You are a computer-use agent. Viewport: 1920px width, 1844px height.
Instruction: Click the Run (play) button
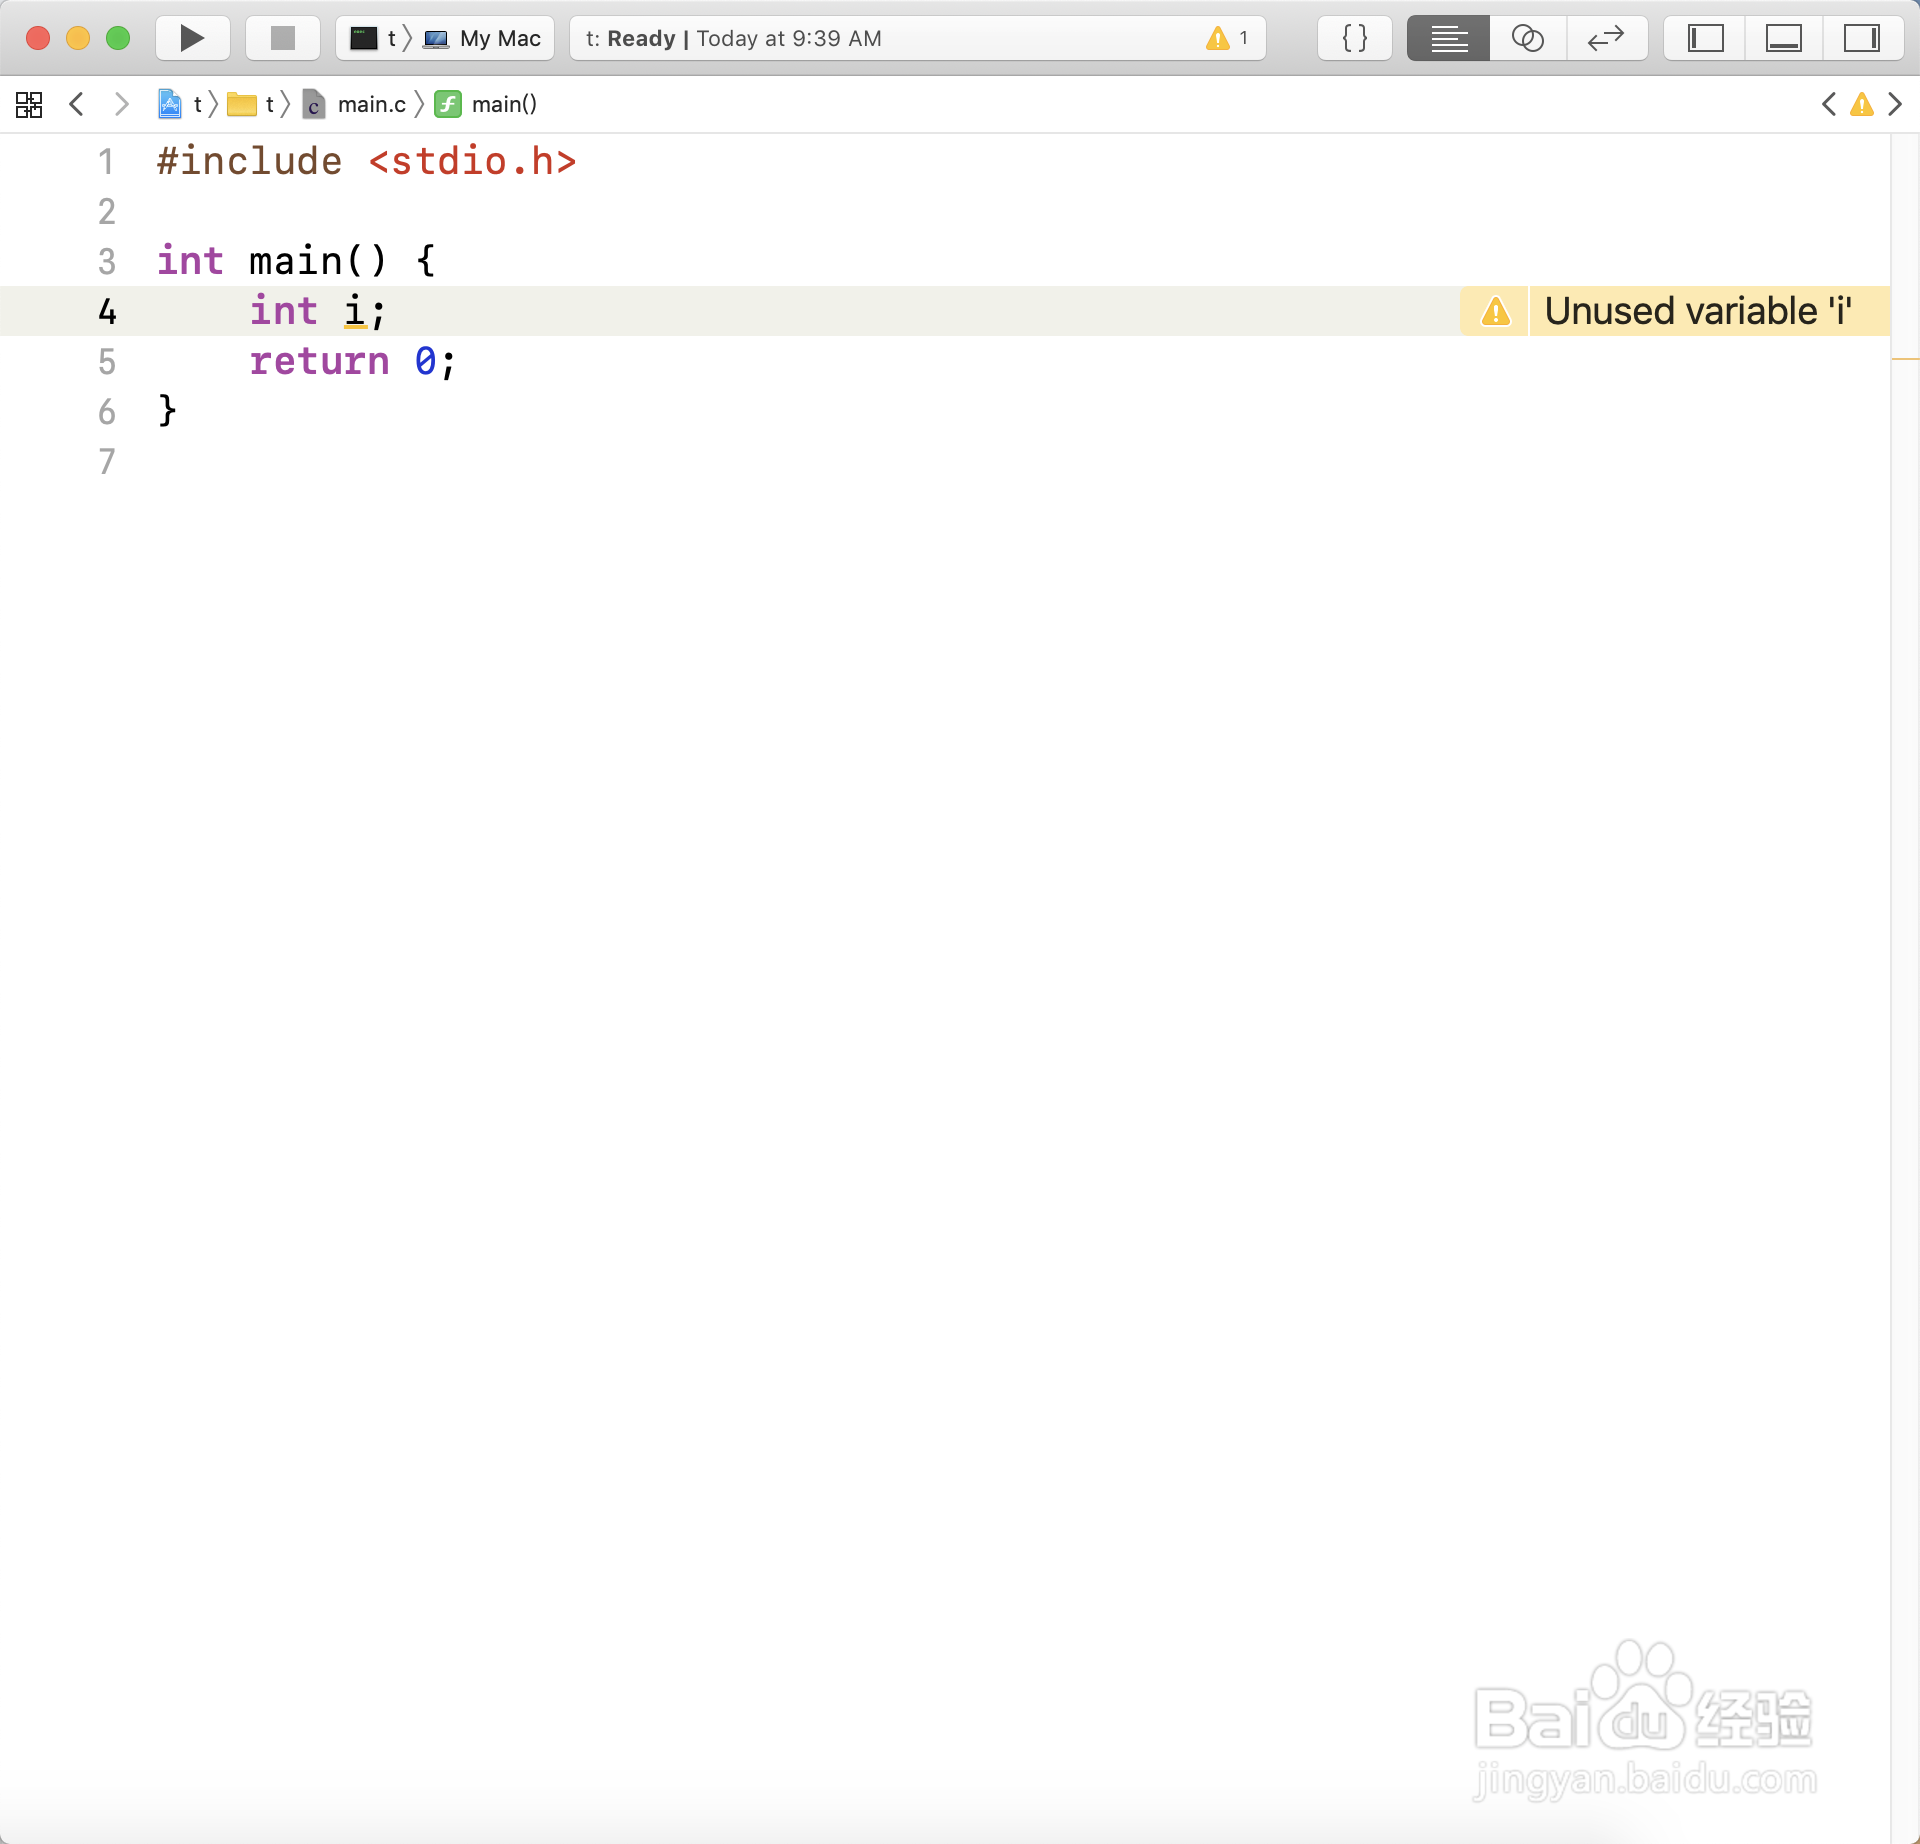pos(192,38)
